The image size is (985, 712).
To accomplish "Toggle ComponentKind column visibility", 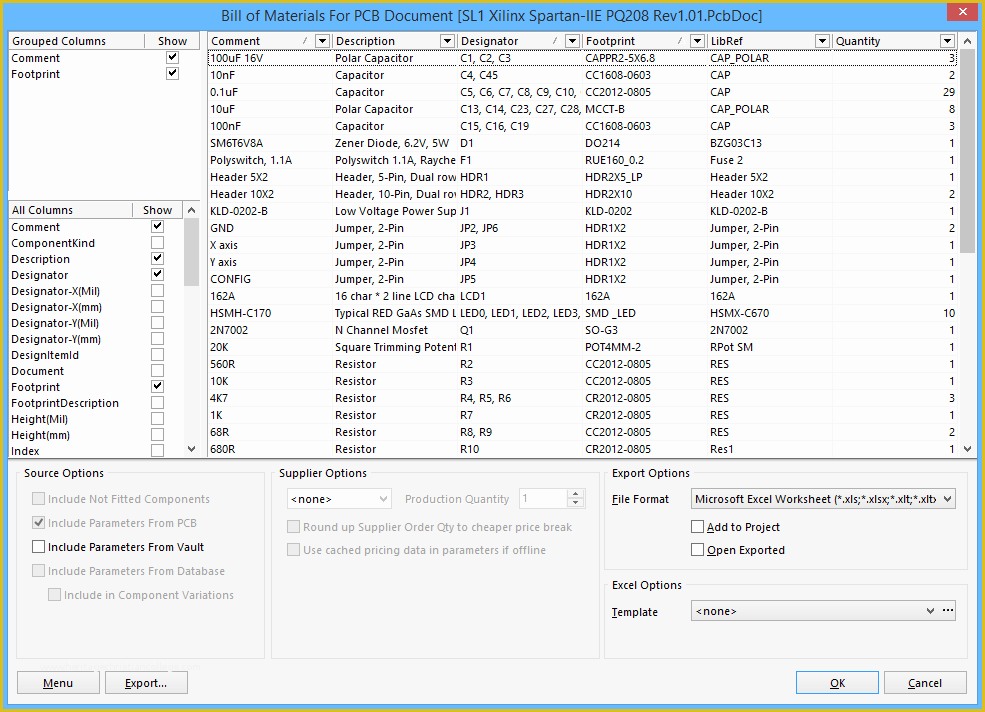I will point(157,243).
